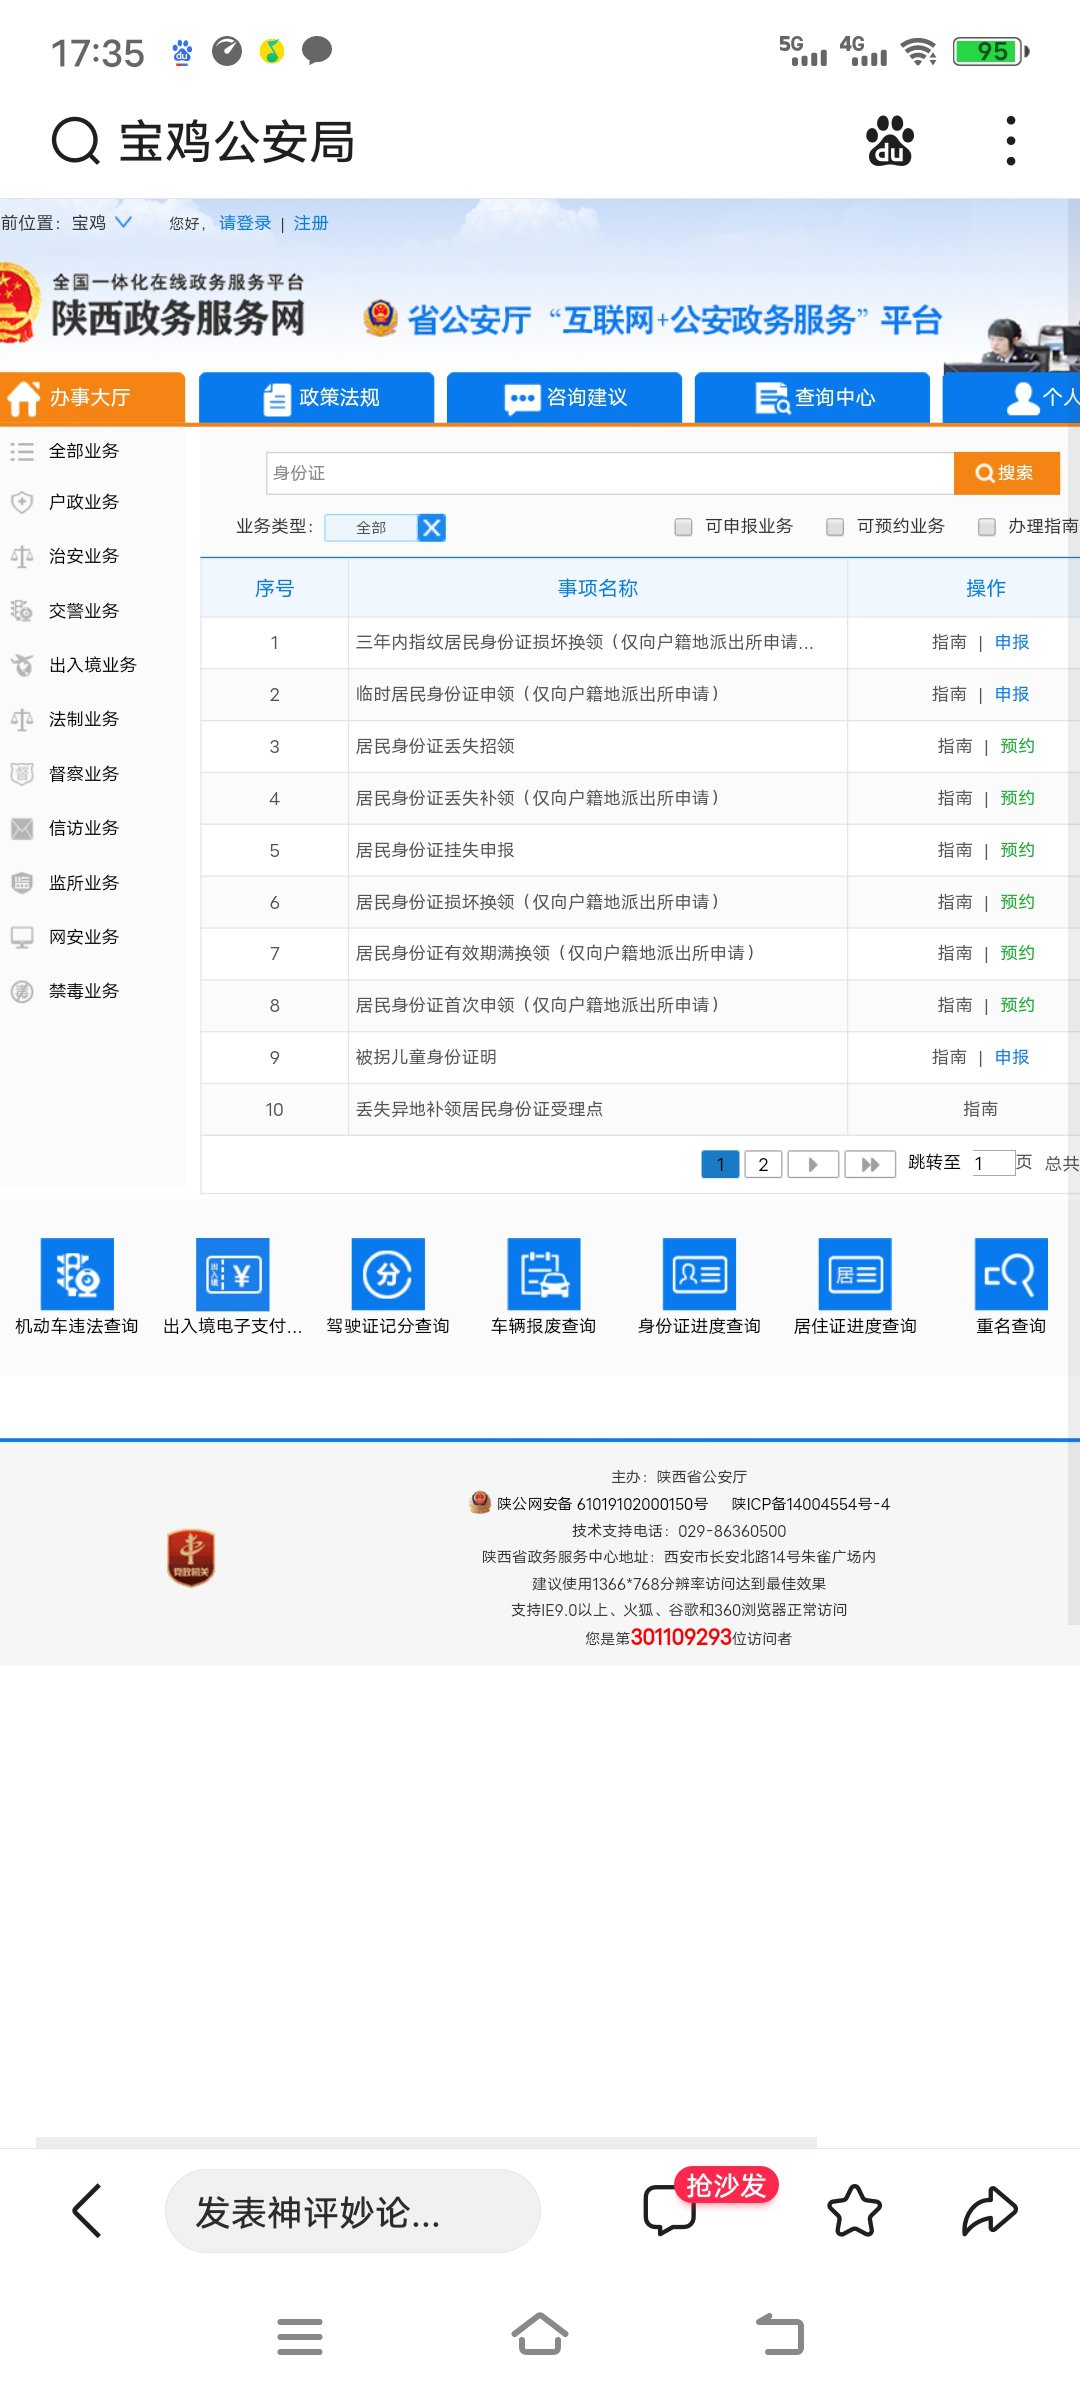1080x2400 pixels.
Task: Click the 请登录 link
Action: (245, 223)
